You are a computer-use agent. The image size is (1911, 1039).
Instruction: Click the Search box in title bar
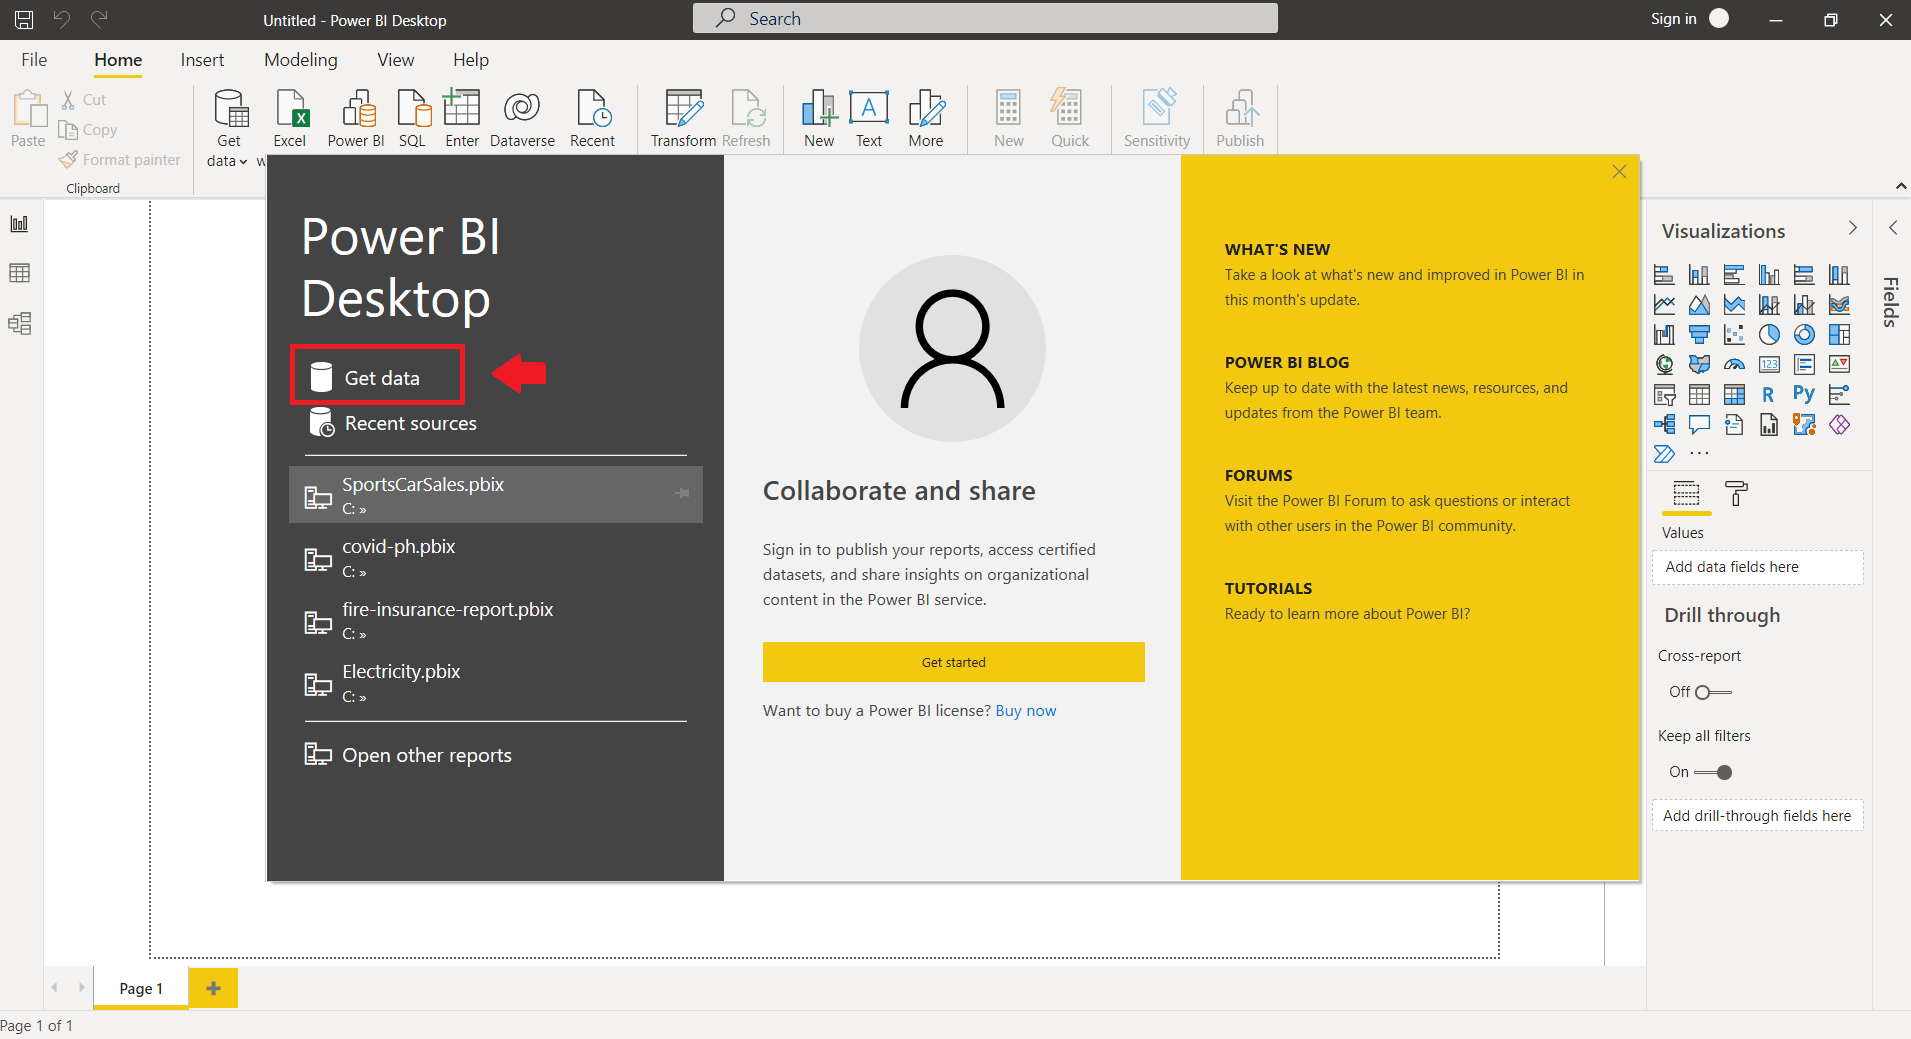pos(985,19)
